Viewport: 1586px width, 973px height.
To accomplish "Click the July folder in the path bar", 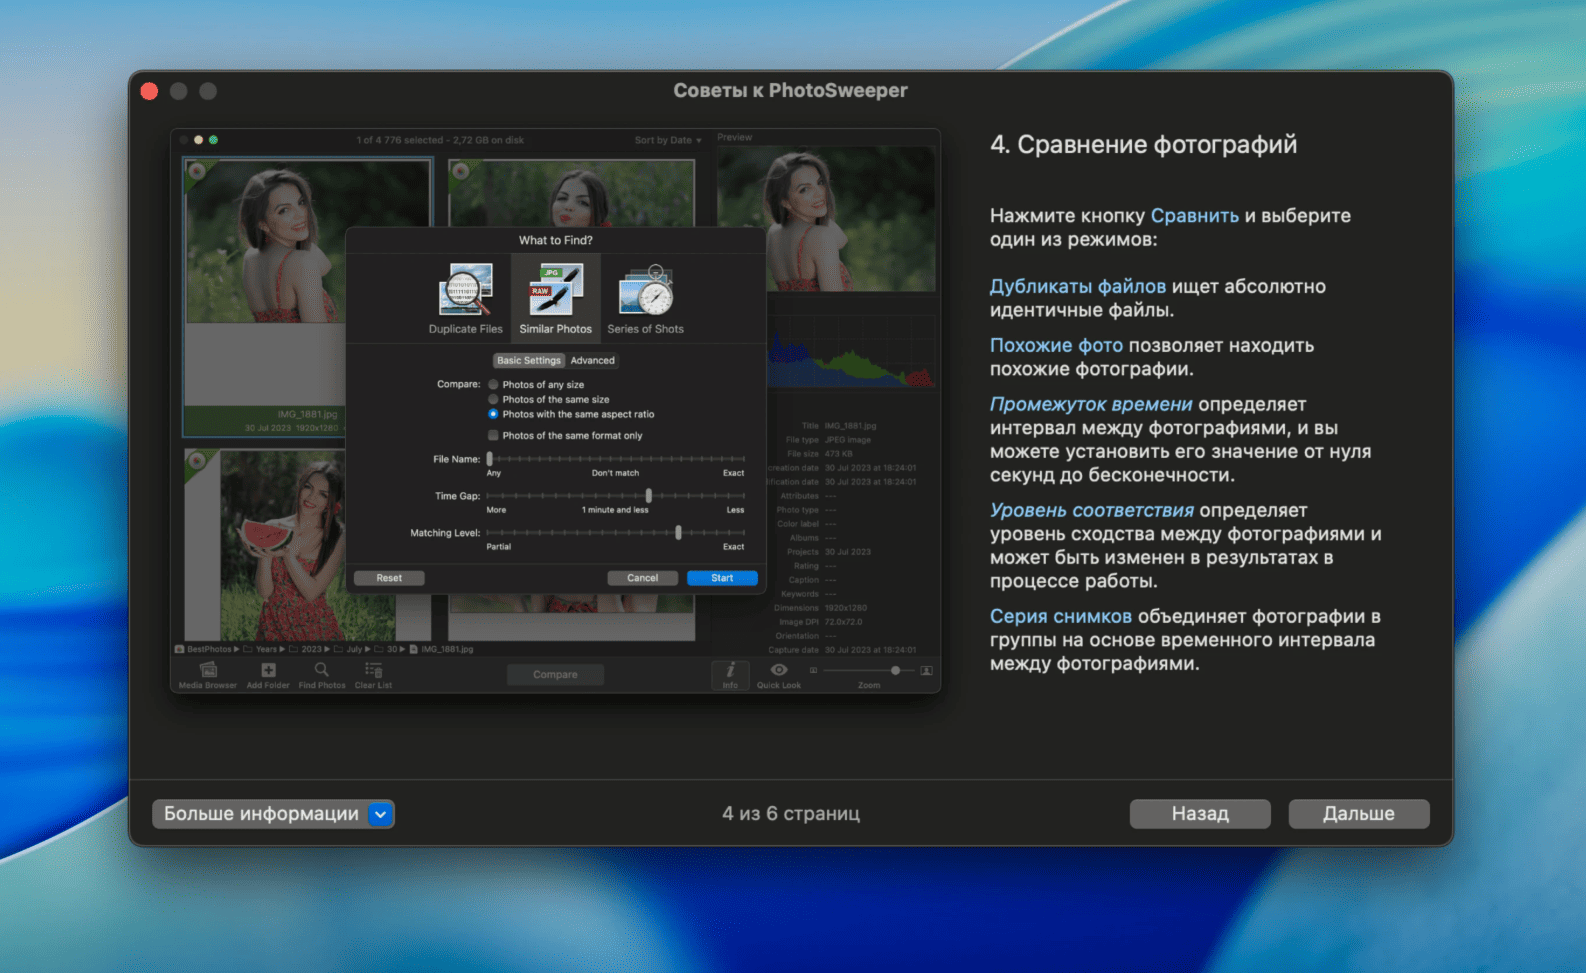I will point(349,649).
